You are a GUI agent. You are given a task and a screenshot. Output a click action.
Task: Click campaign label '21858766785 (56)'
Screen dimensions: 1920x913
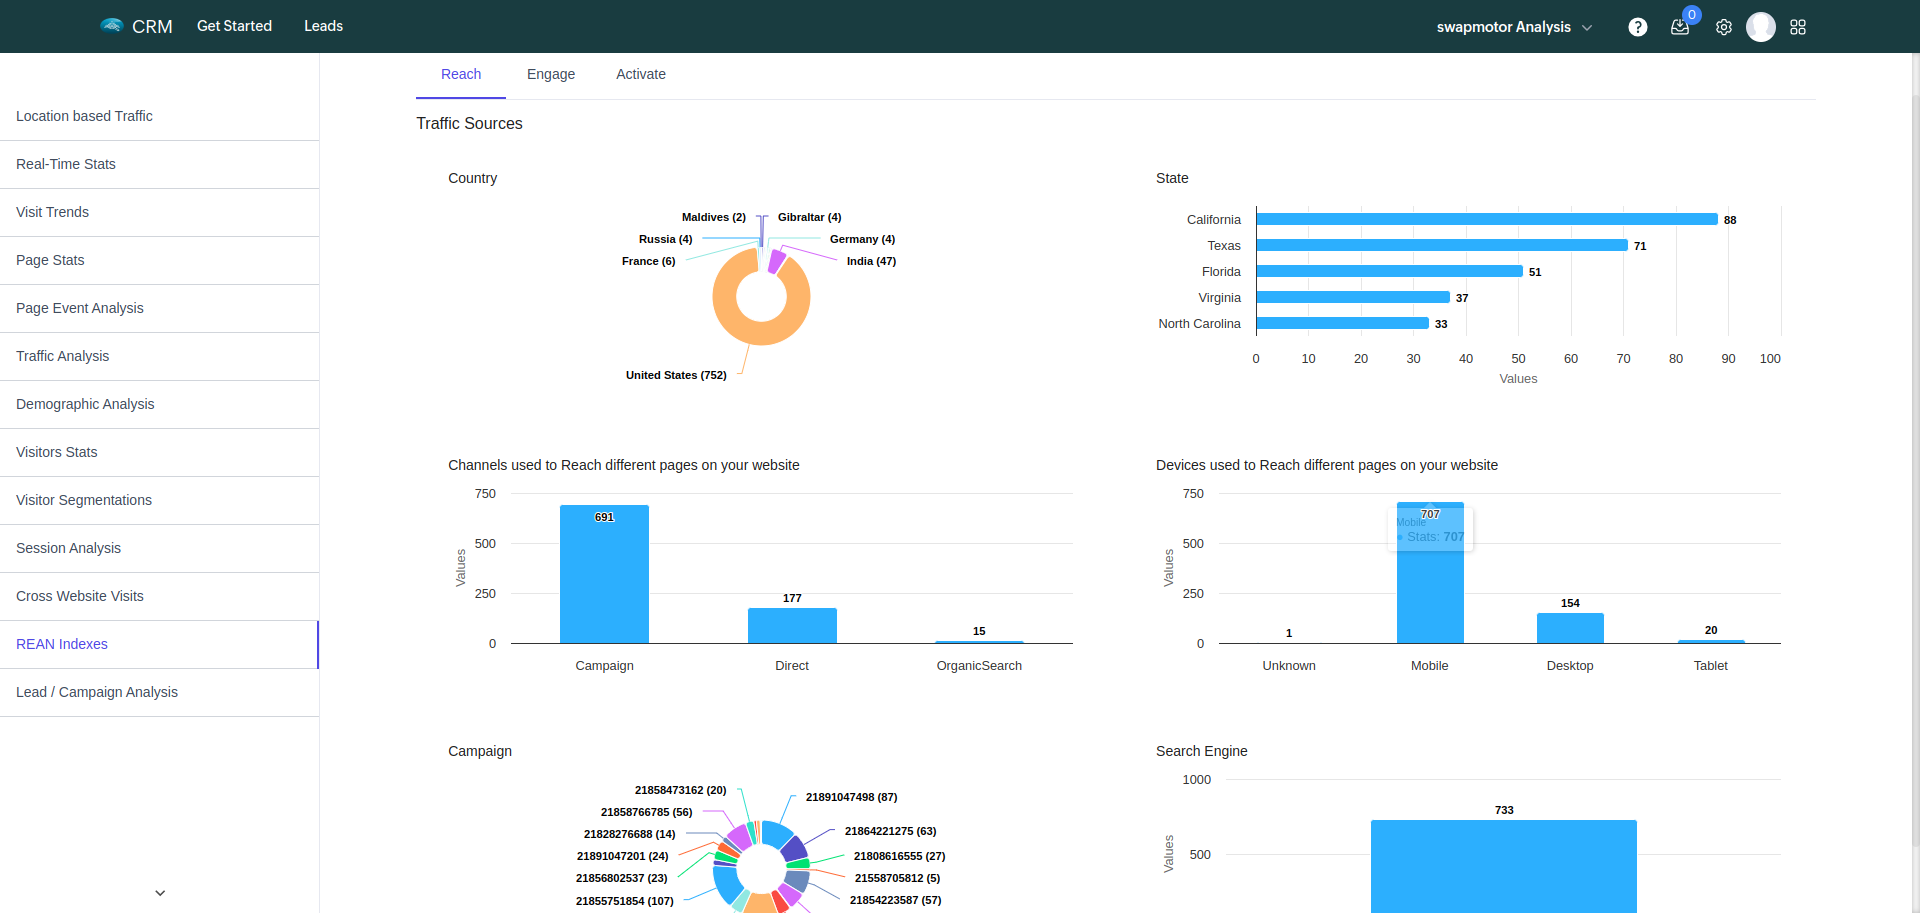point(646,812)
